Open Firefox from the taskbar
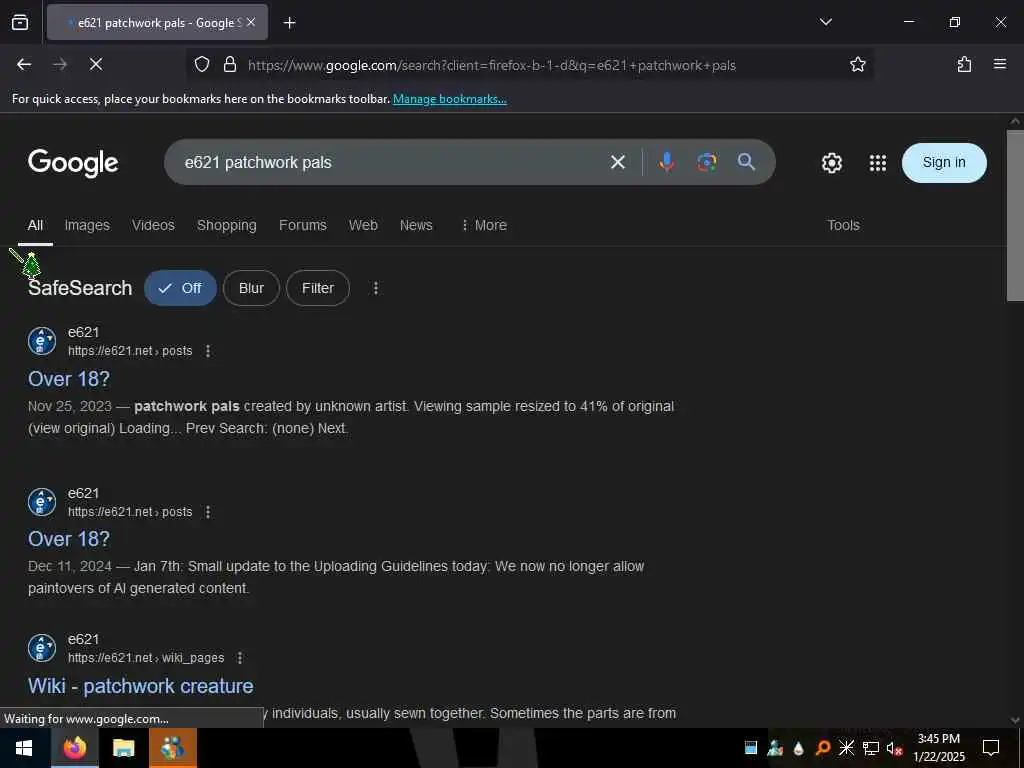 coord(74,748)
